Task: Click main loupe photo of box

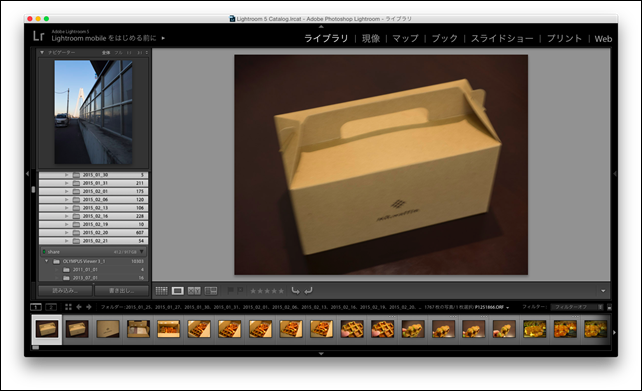Action: coord(381,165)
